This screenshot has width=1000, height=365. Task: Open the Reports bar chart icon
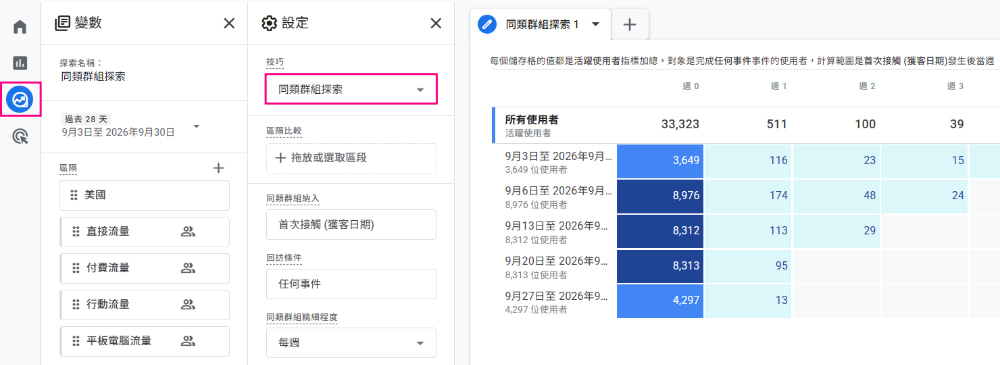pos(20,63)
